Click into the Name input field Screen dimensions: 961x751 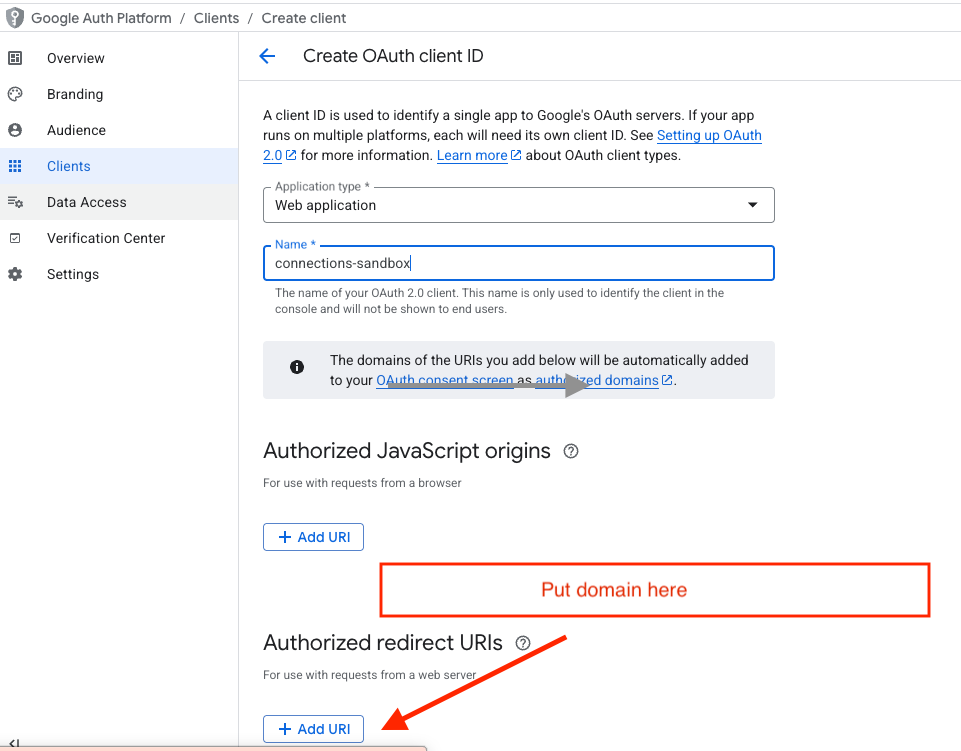pyautogui.click(x=518, y=264)
